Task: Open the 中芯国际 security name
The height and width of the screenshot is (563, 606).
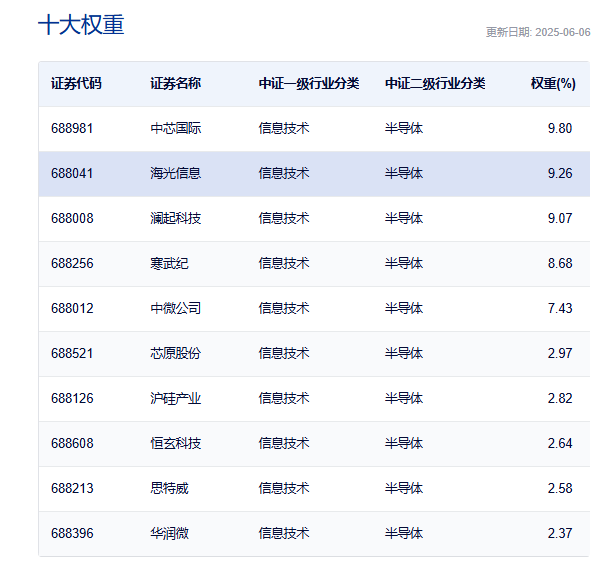Action: pos(176,129)
